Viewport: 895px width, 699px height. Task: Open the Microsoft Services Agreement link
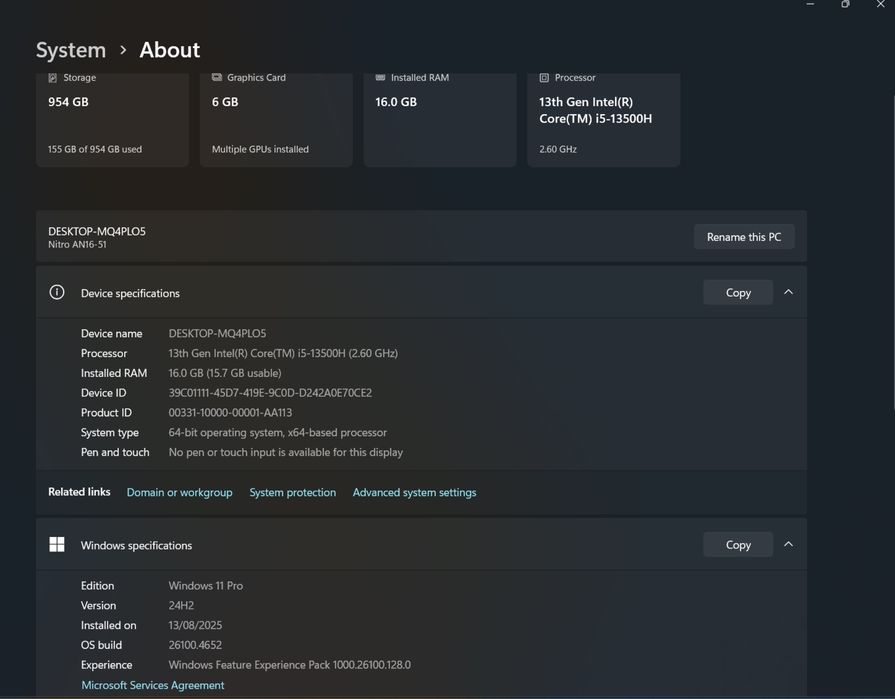tap(152, 685)
